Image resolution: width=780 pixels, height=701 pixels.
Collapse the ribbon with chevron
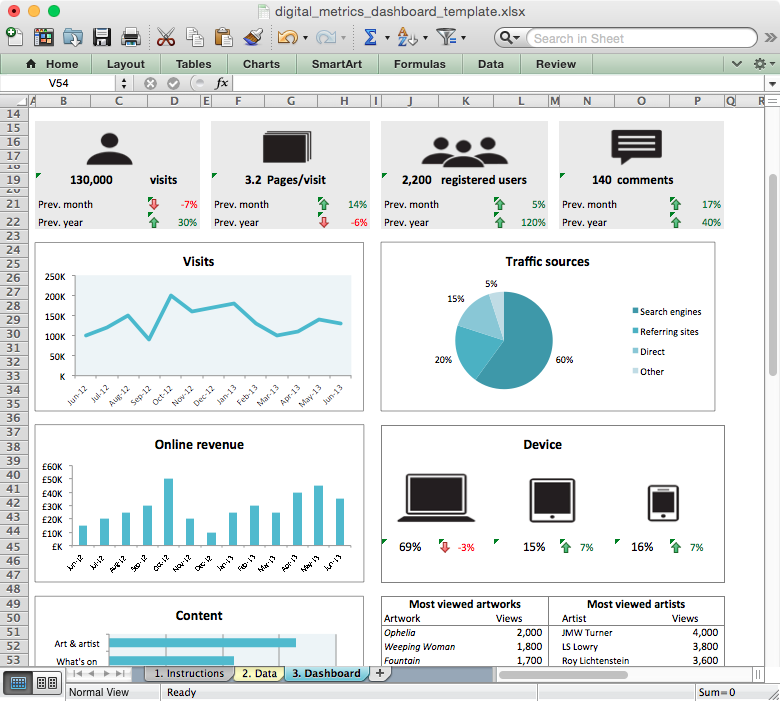[737, 64]
